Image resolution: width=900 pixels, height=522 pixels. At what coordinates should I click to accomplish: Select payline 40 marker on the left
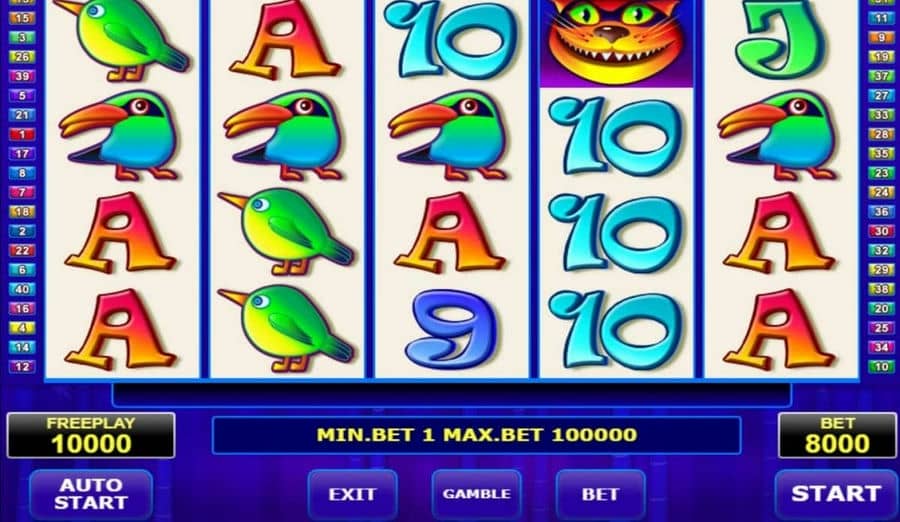pos(22,289)
